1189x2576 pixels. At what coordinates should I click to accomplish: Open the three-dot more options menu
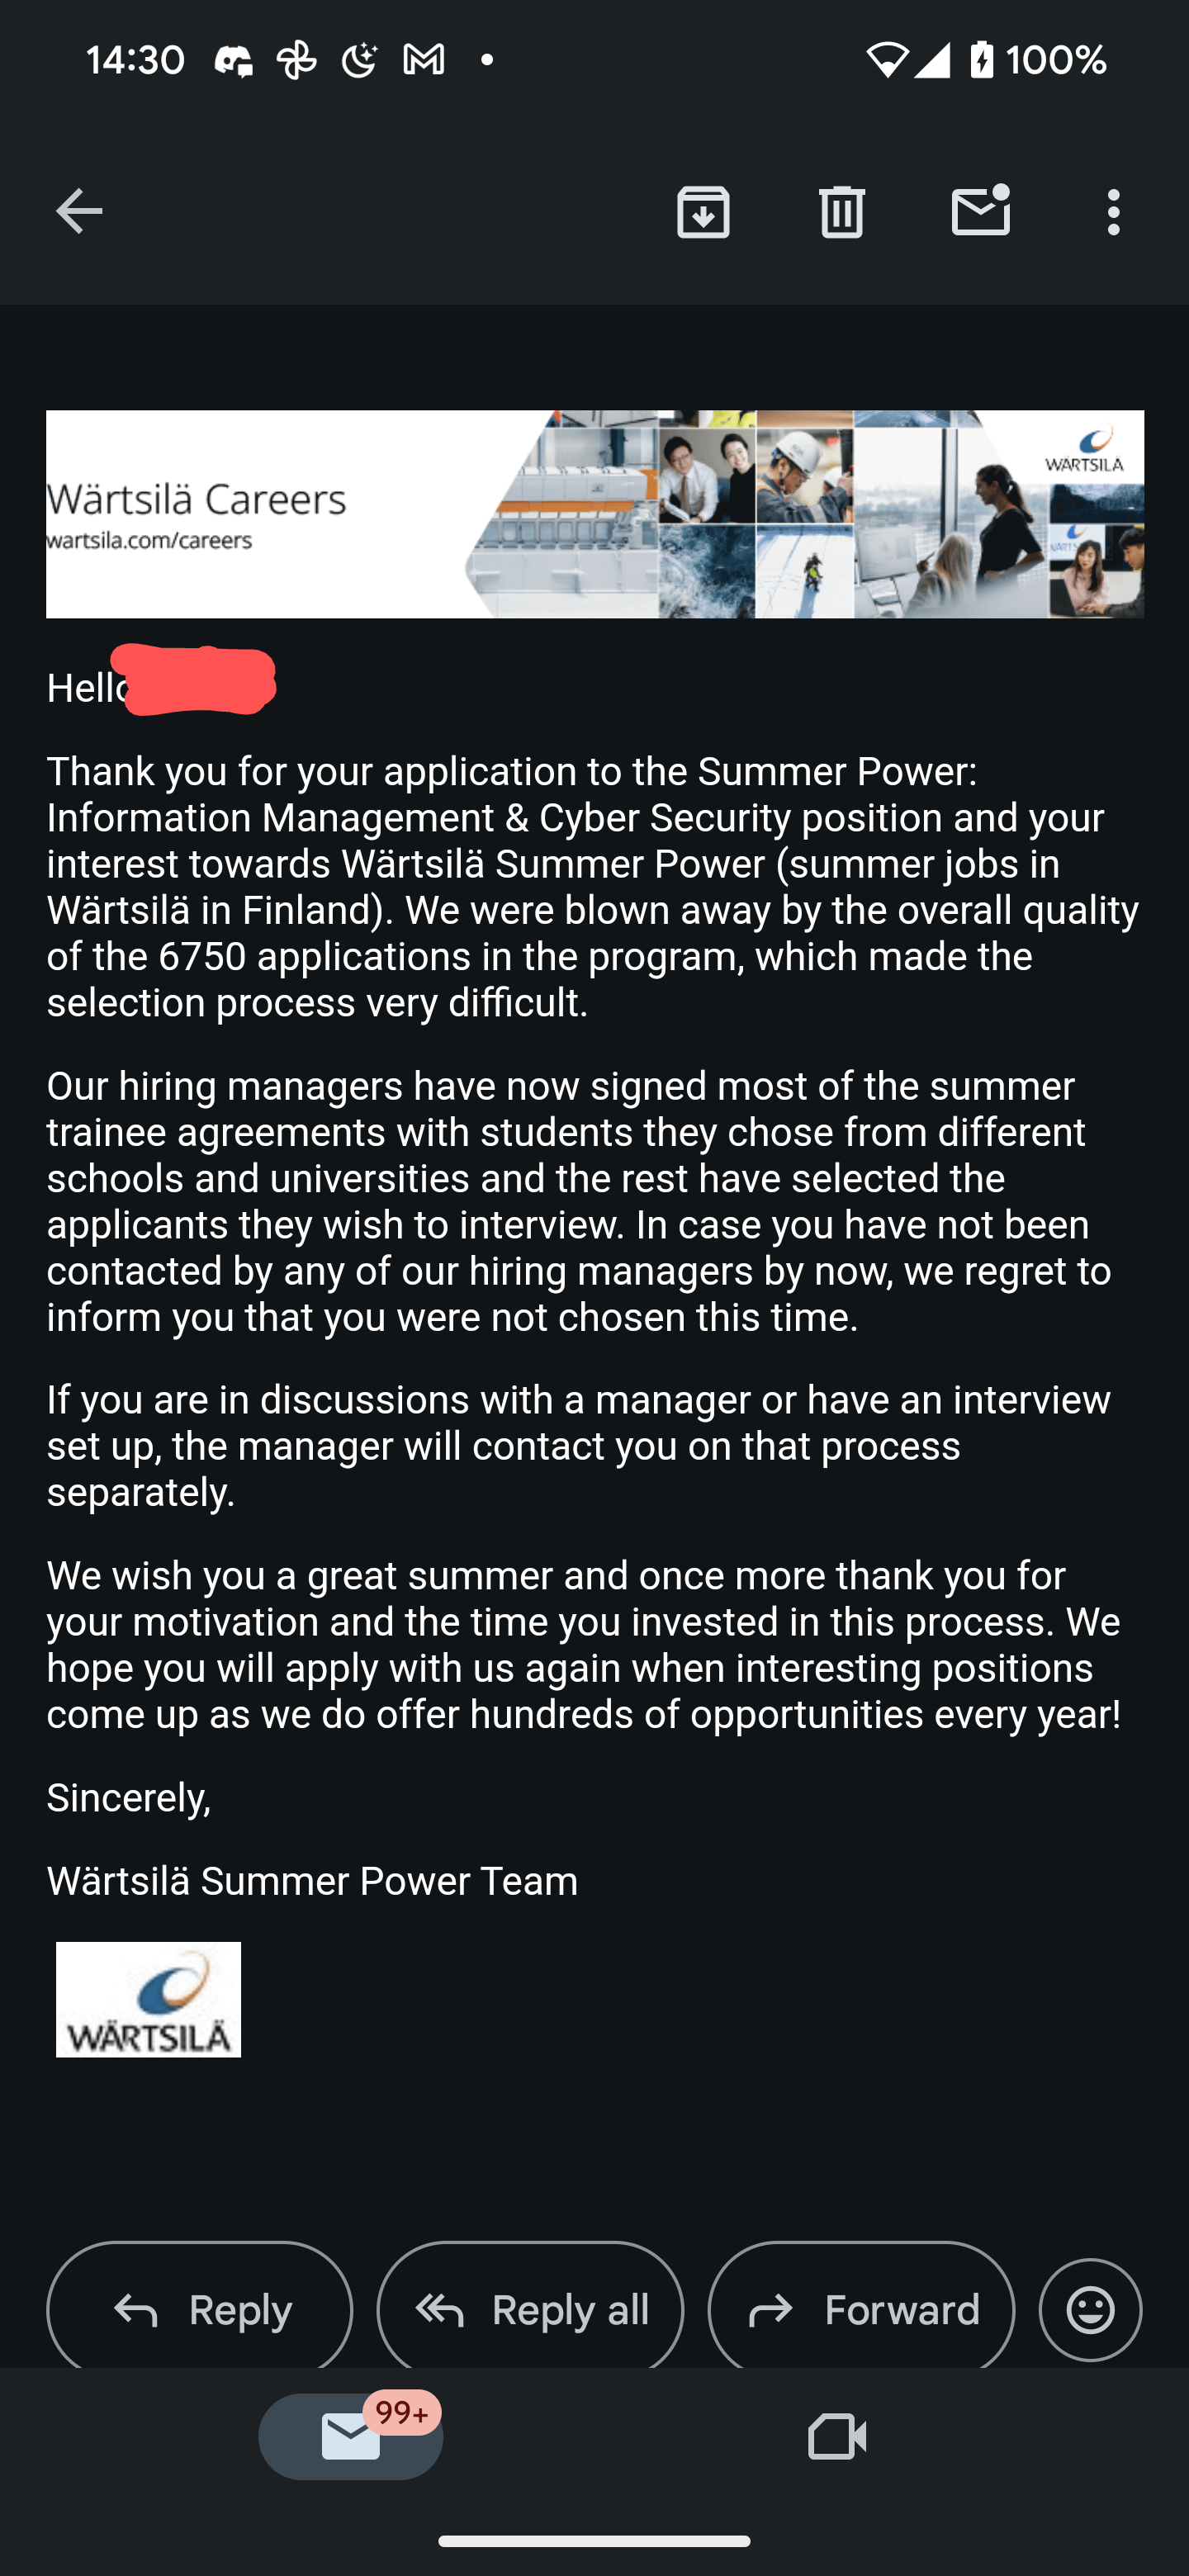tap(1114, 212)
